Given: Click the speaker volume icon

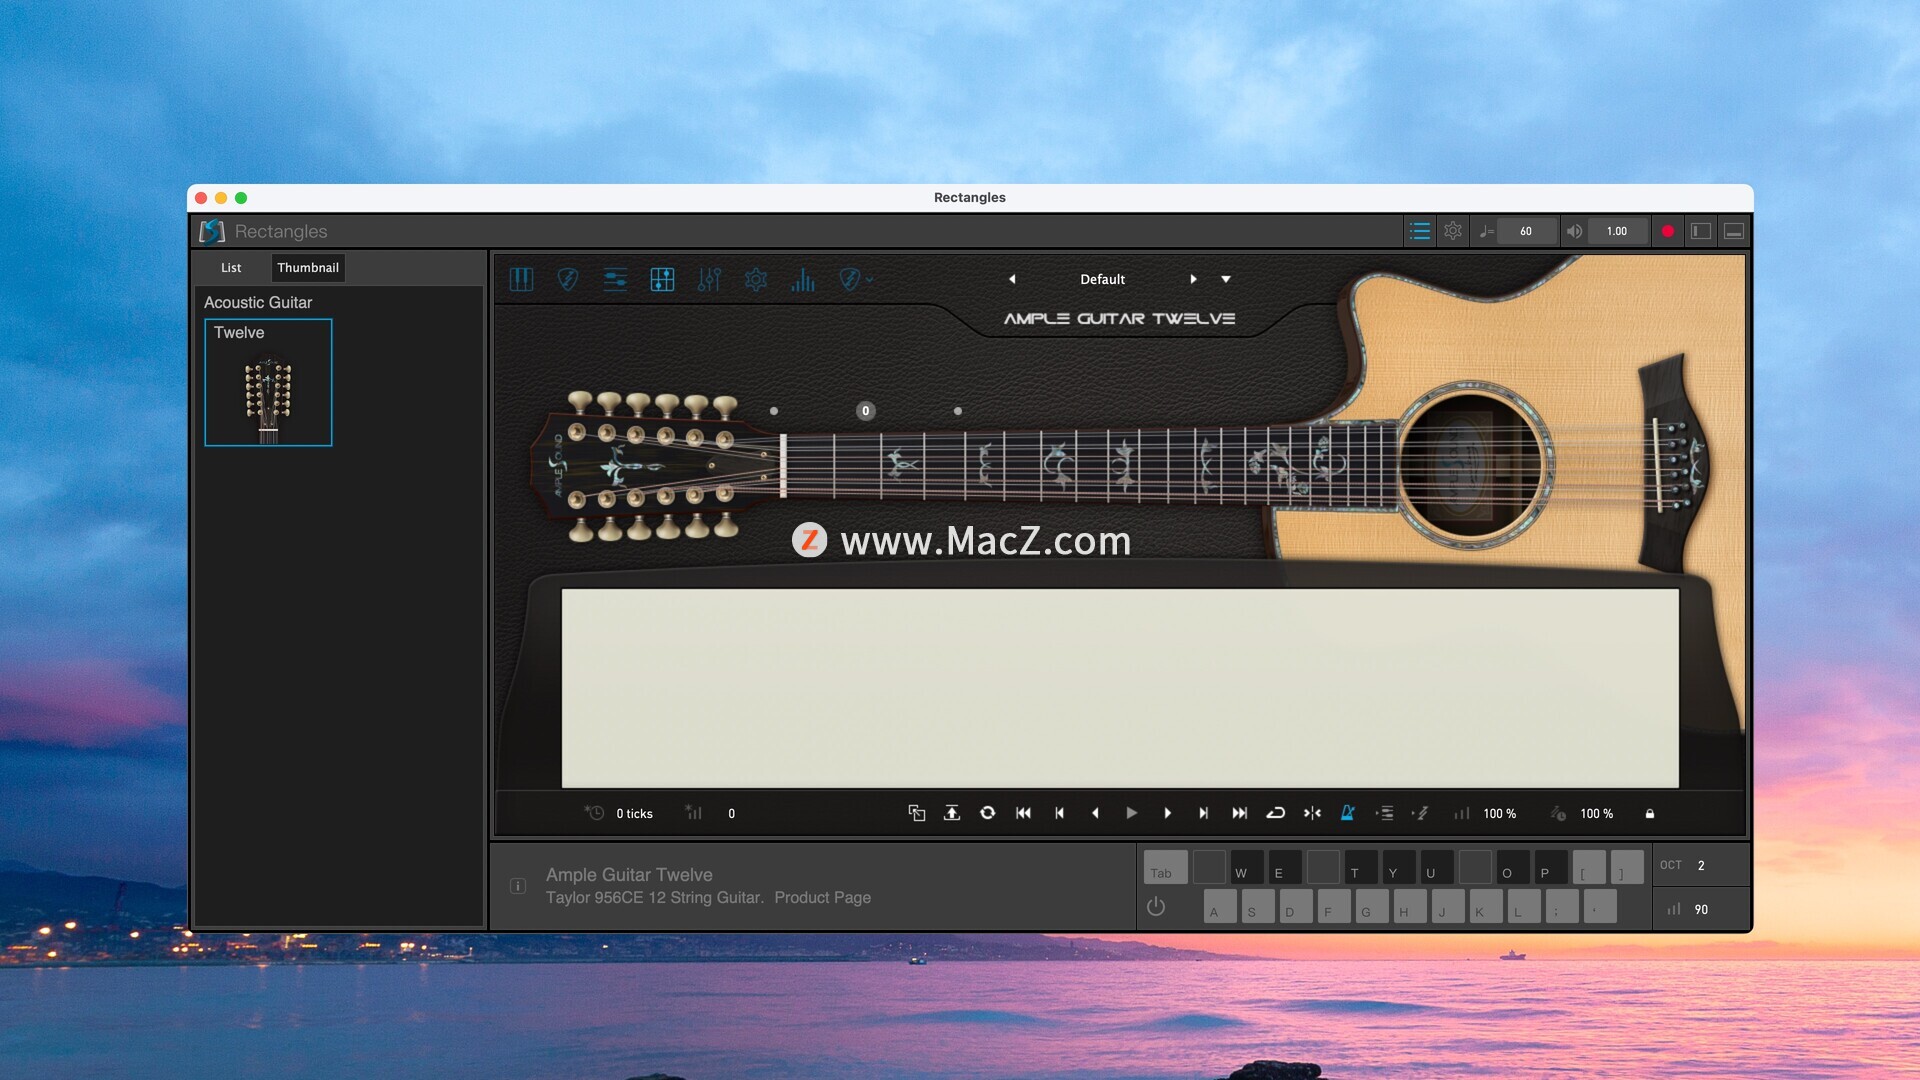Looking at the screenshot, I should pos(1574,231).
